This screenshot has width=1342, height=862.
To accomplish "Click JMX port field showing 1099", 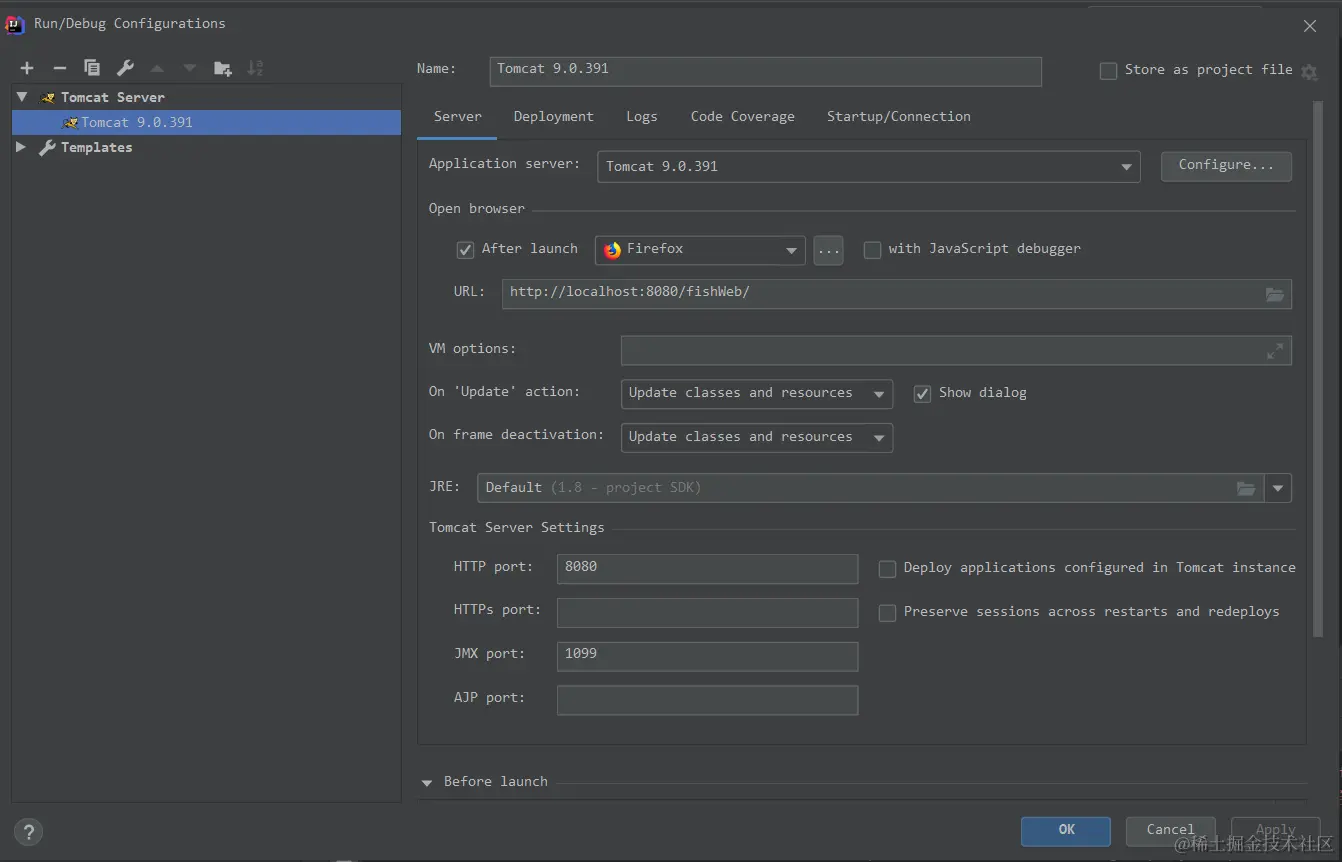I will (x=707, y=655).
